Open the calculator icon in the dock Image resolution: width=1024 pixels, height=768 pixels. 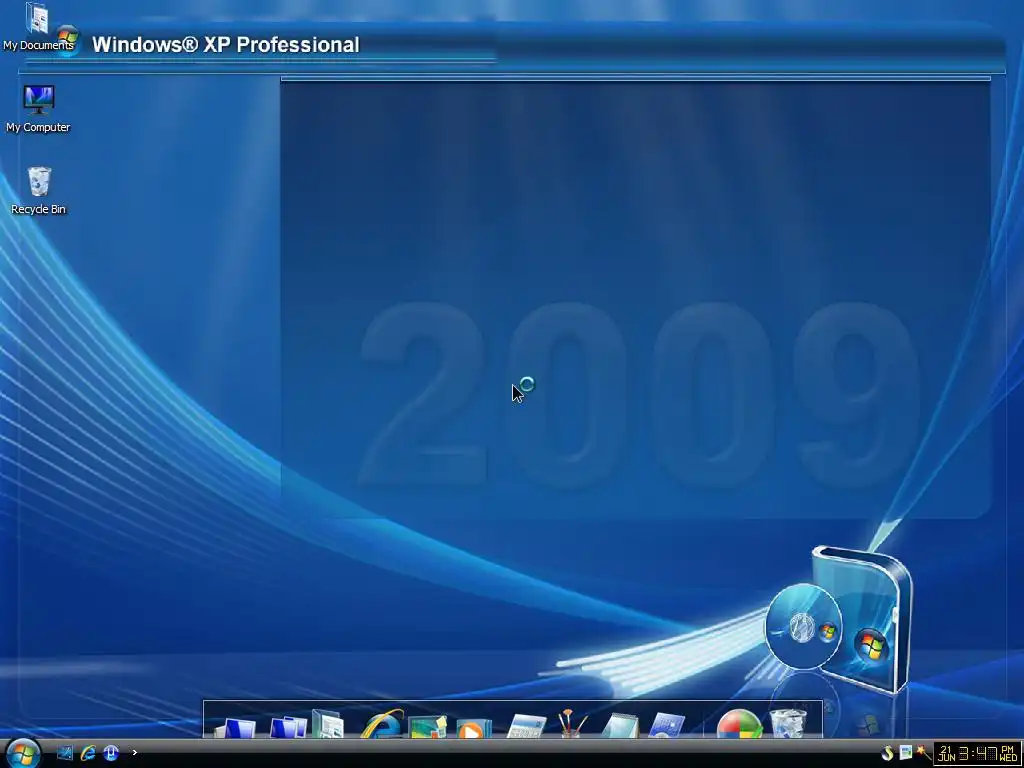(x=526, y=726)
